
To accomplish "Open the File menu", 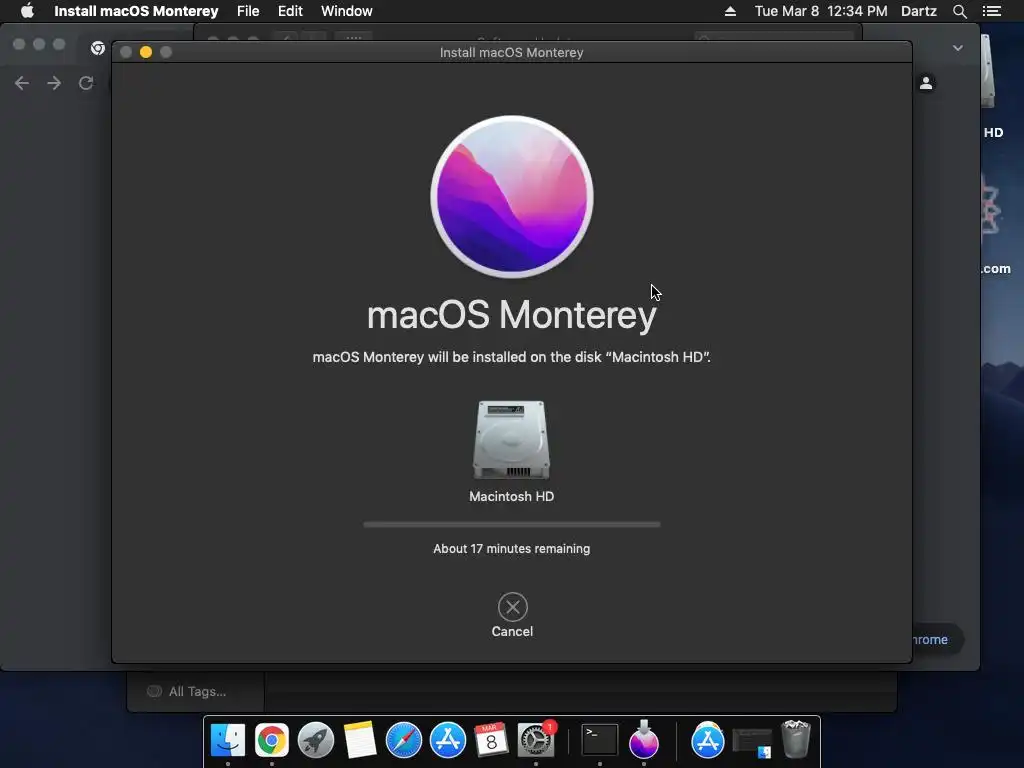I will pos(248,11).
